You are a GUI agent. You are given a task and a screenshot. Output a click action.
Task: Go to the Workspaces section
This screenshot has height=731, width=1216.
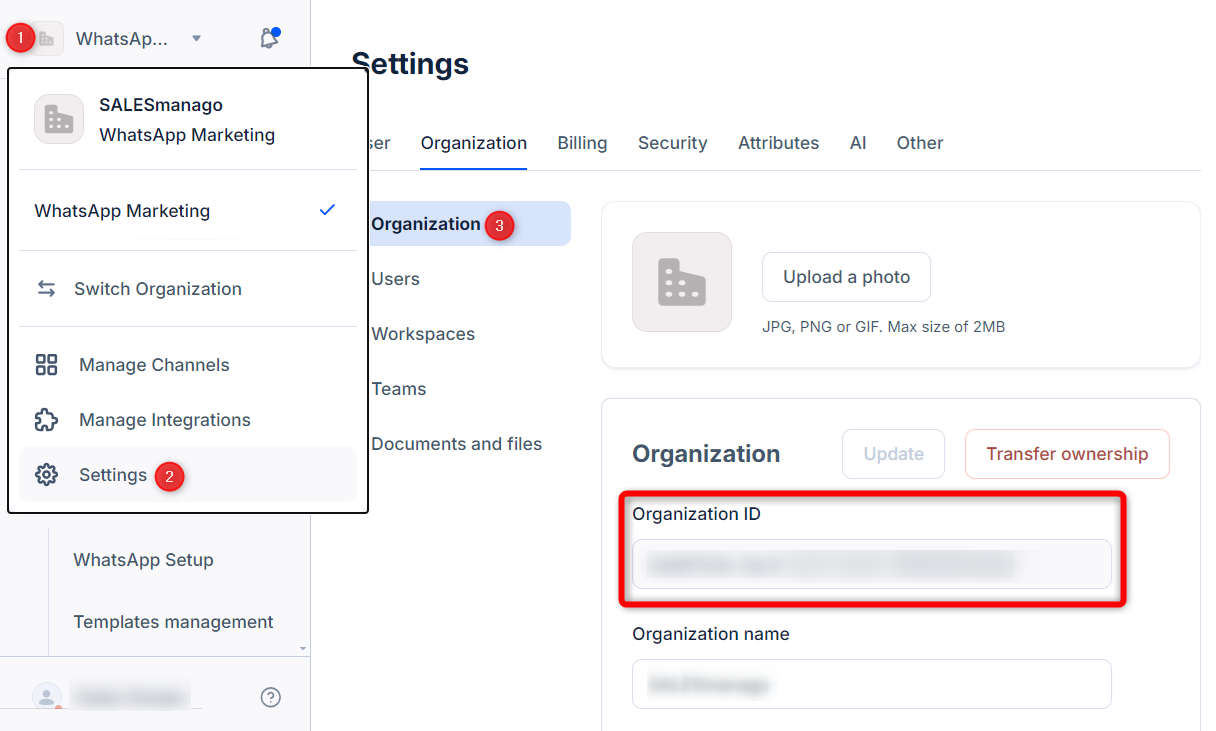[x=423, y=334]
